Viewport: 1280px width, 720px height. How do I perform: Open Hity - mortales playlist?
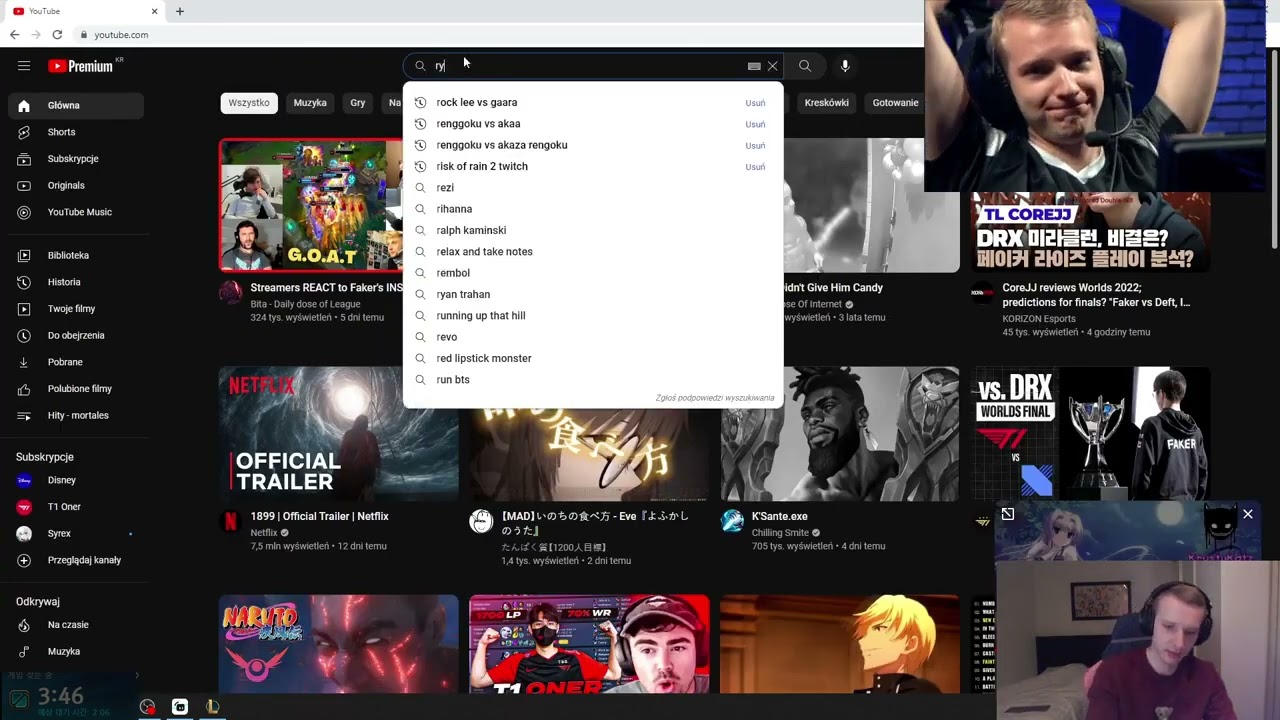pyautogui.click(x=76, y=415)
